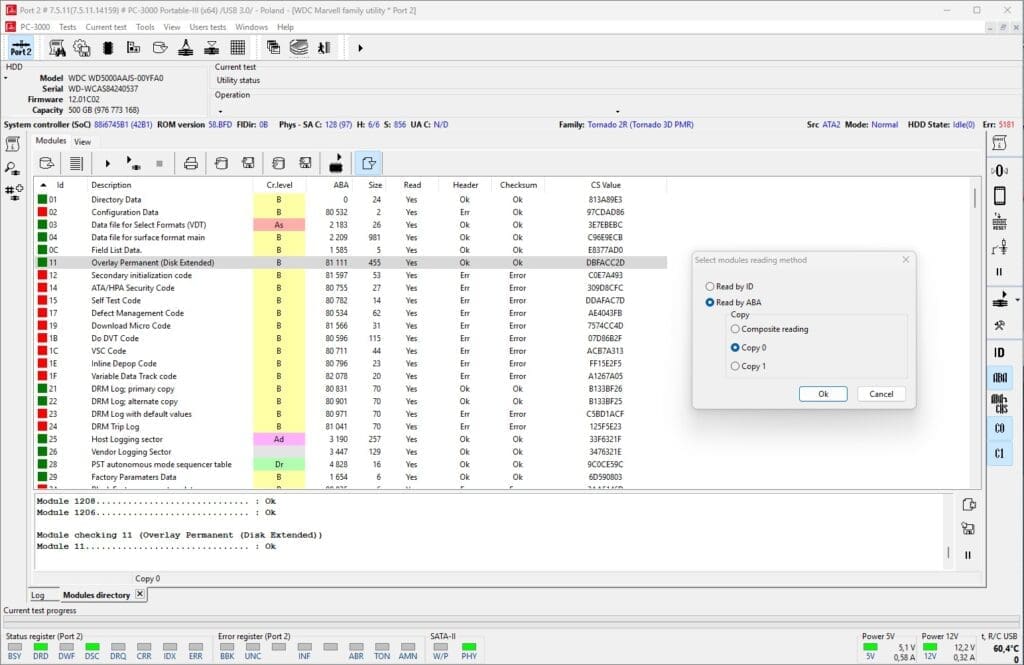Click the ID button in right sidebar

[x=999, y=353]
